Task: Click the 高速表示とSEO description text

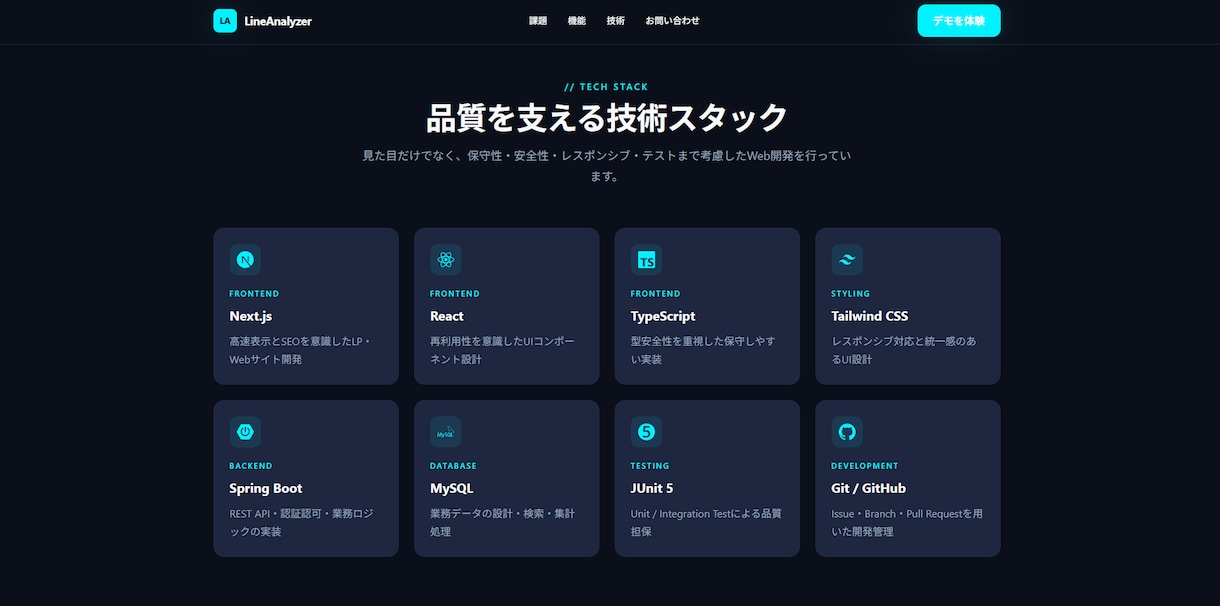Action: [300, 350]
